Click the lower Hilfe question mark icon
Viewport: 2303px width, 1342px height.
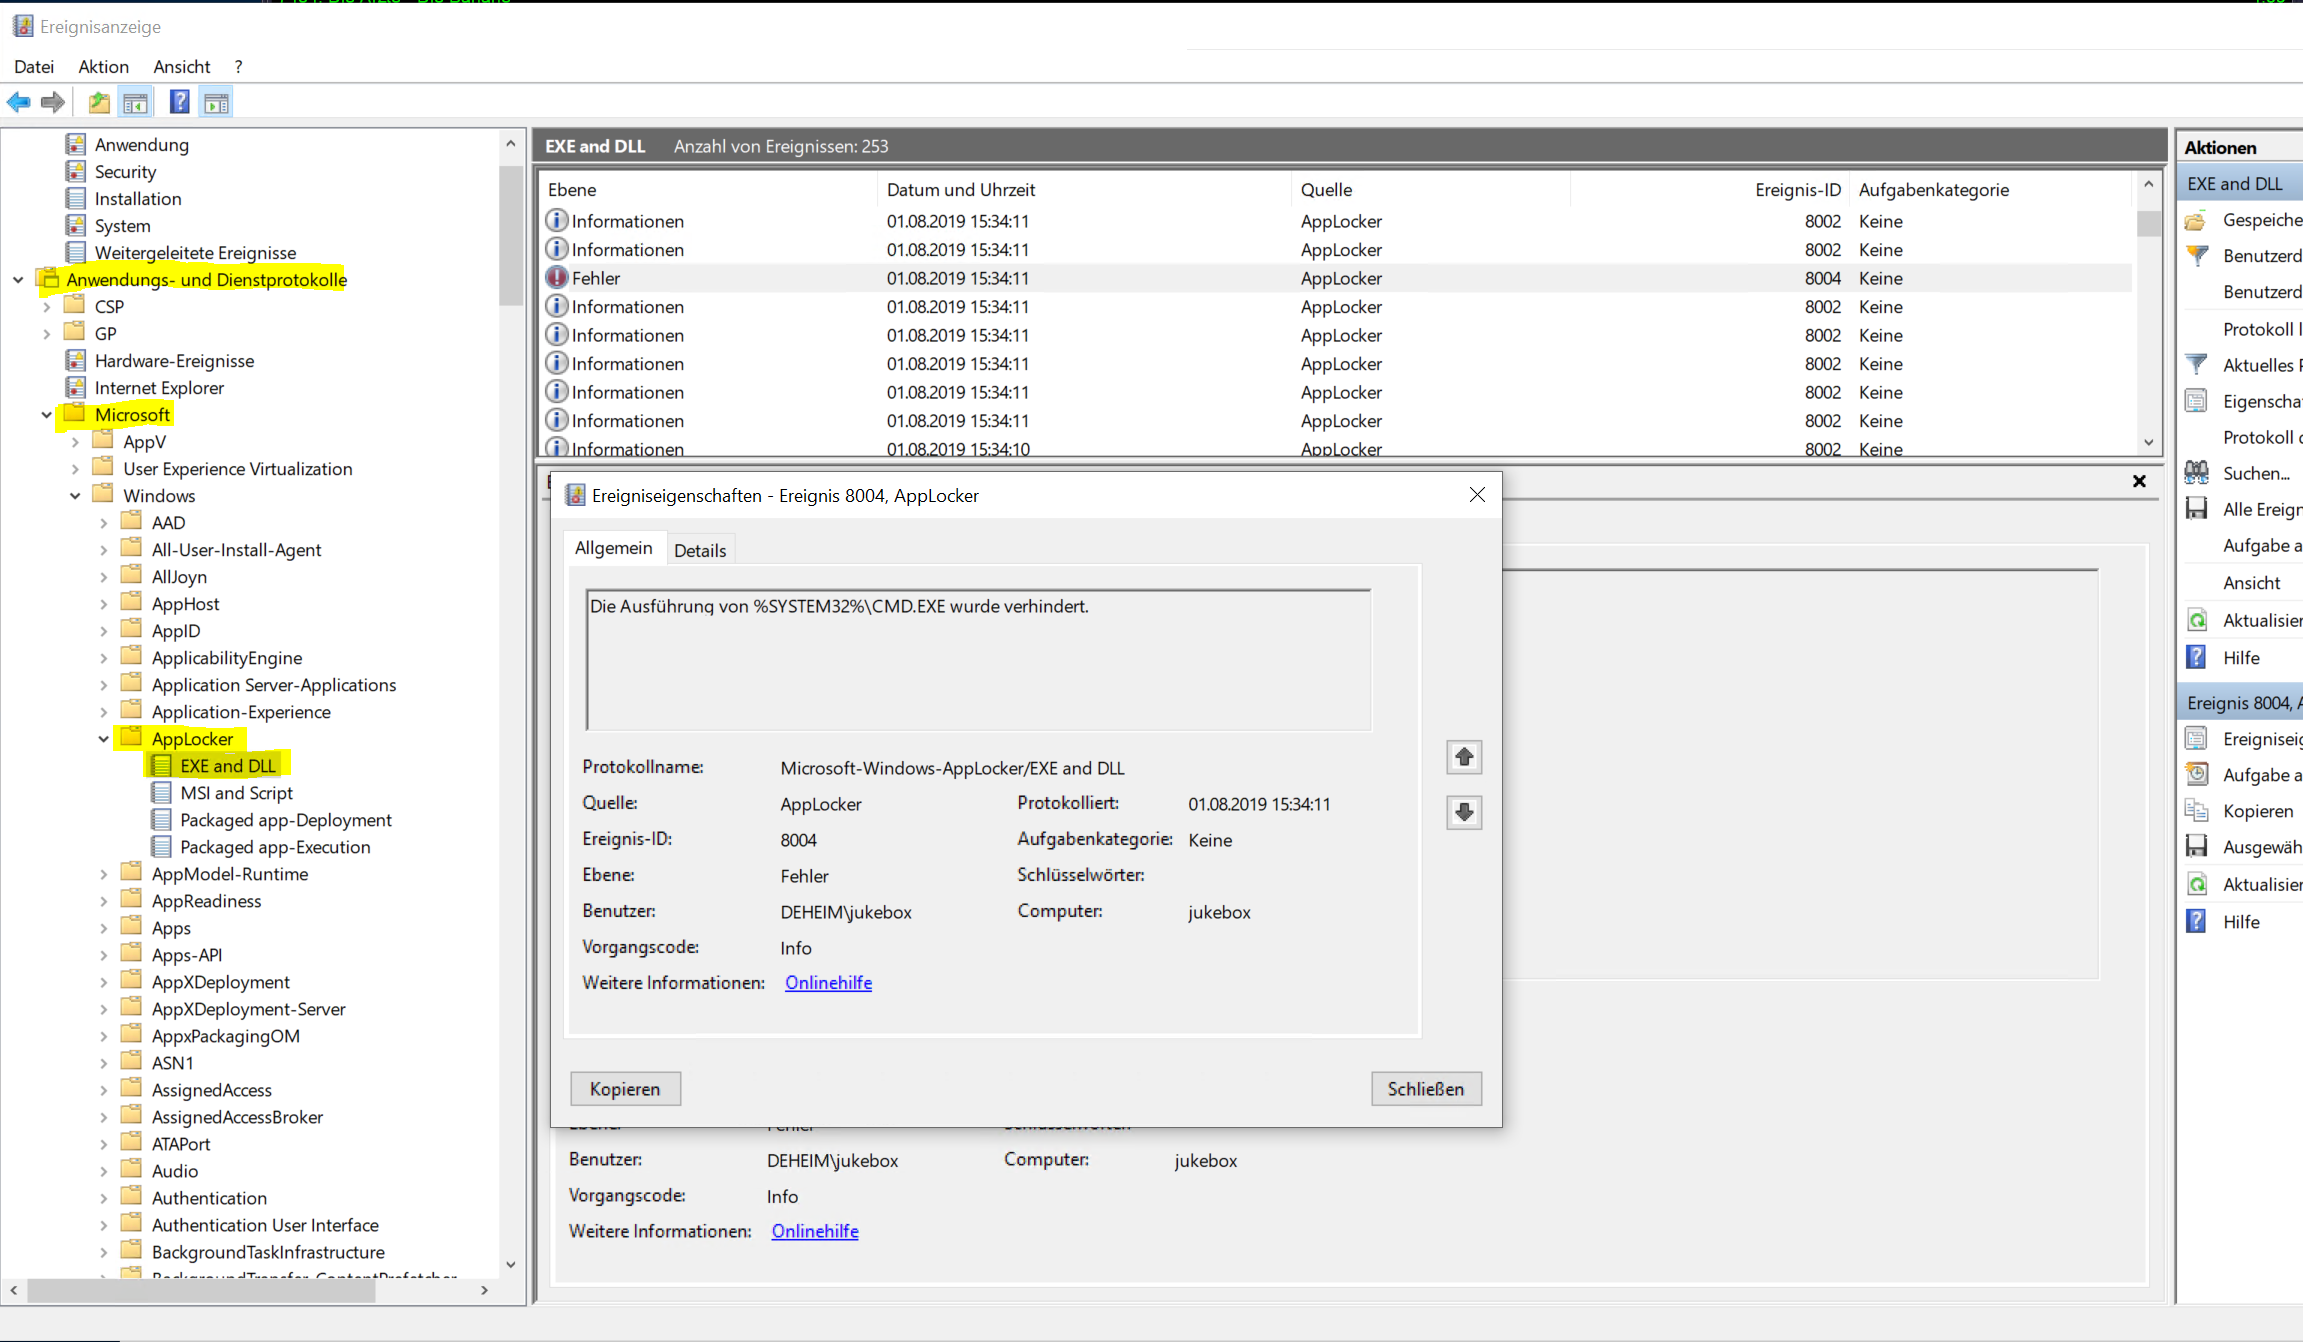(x=2196, y=922)
